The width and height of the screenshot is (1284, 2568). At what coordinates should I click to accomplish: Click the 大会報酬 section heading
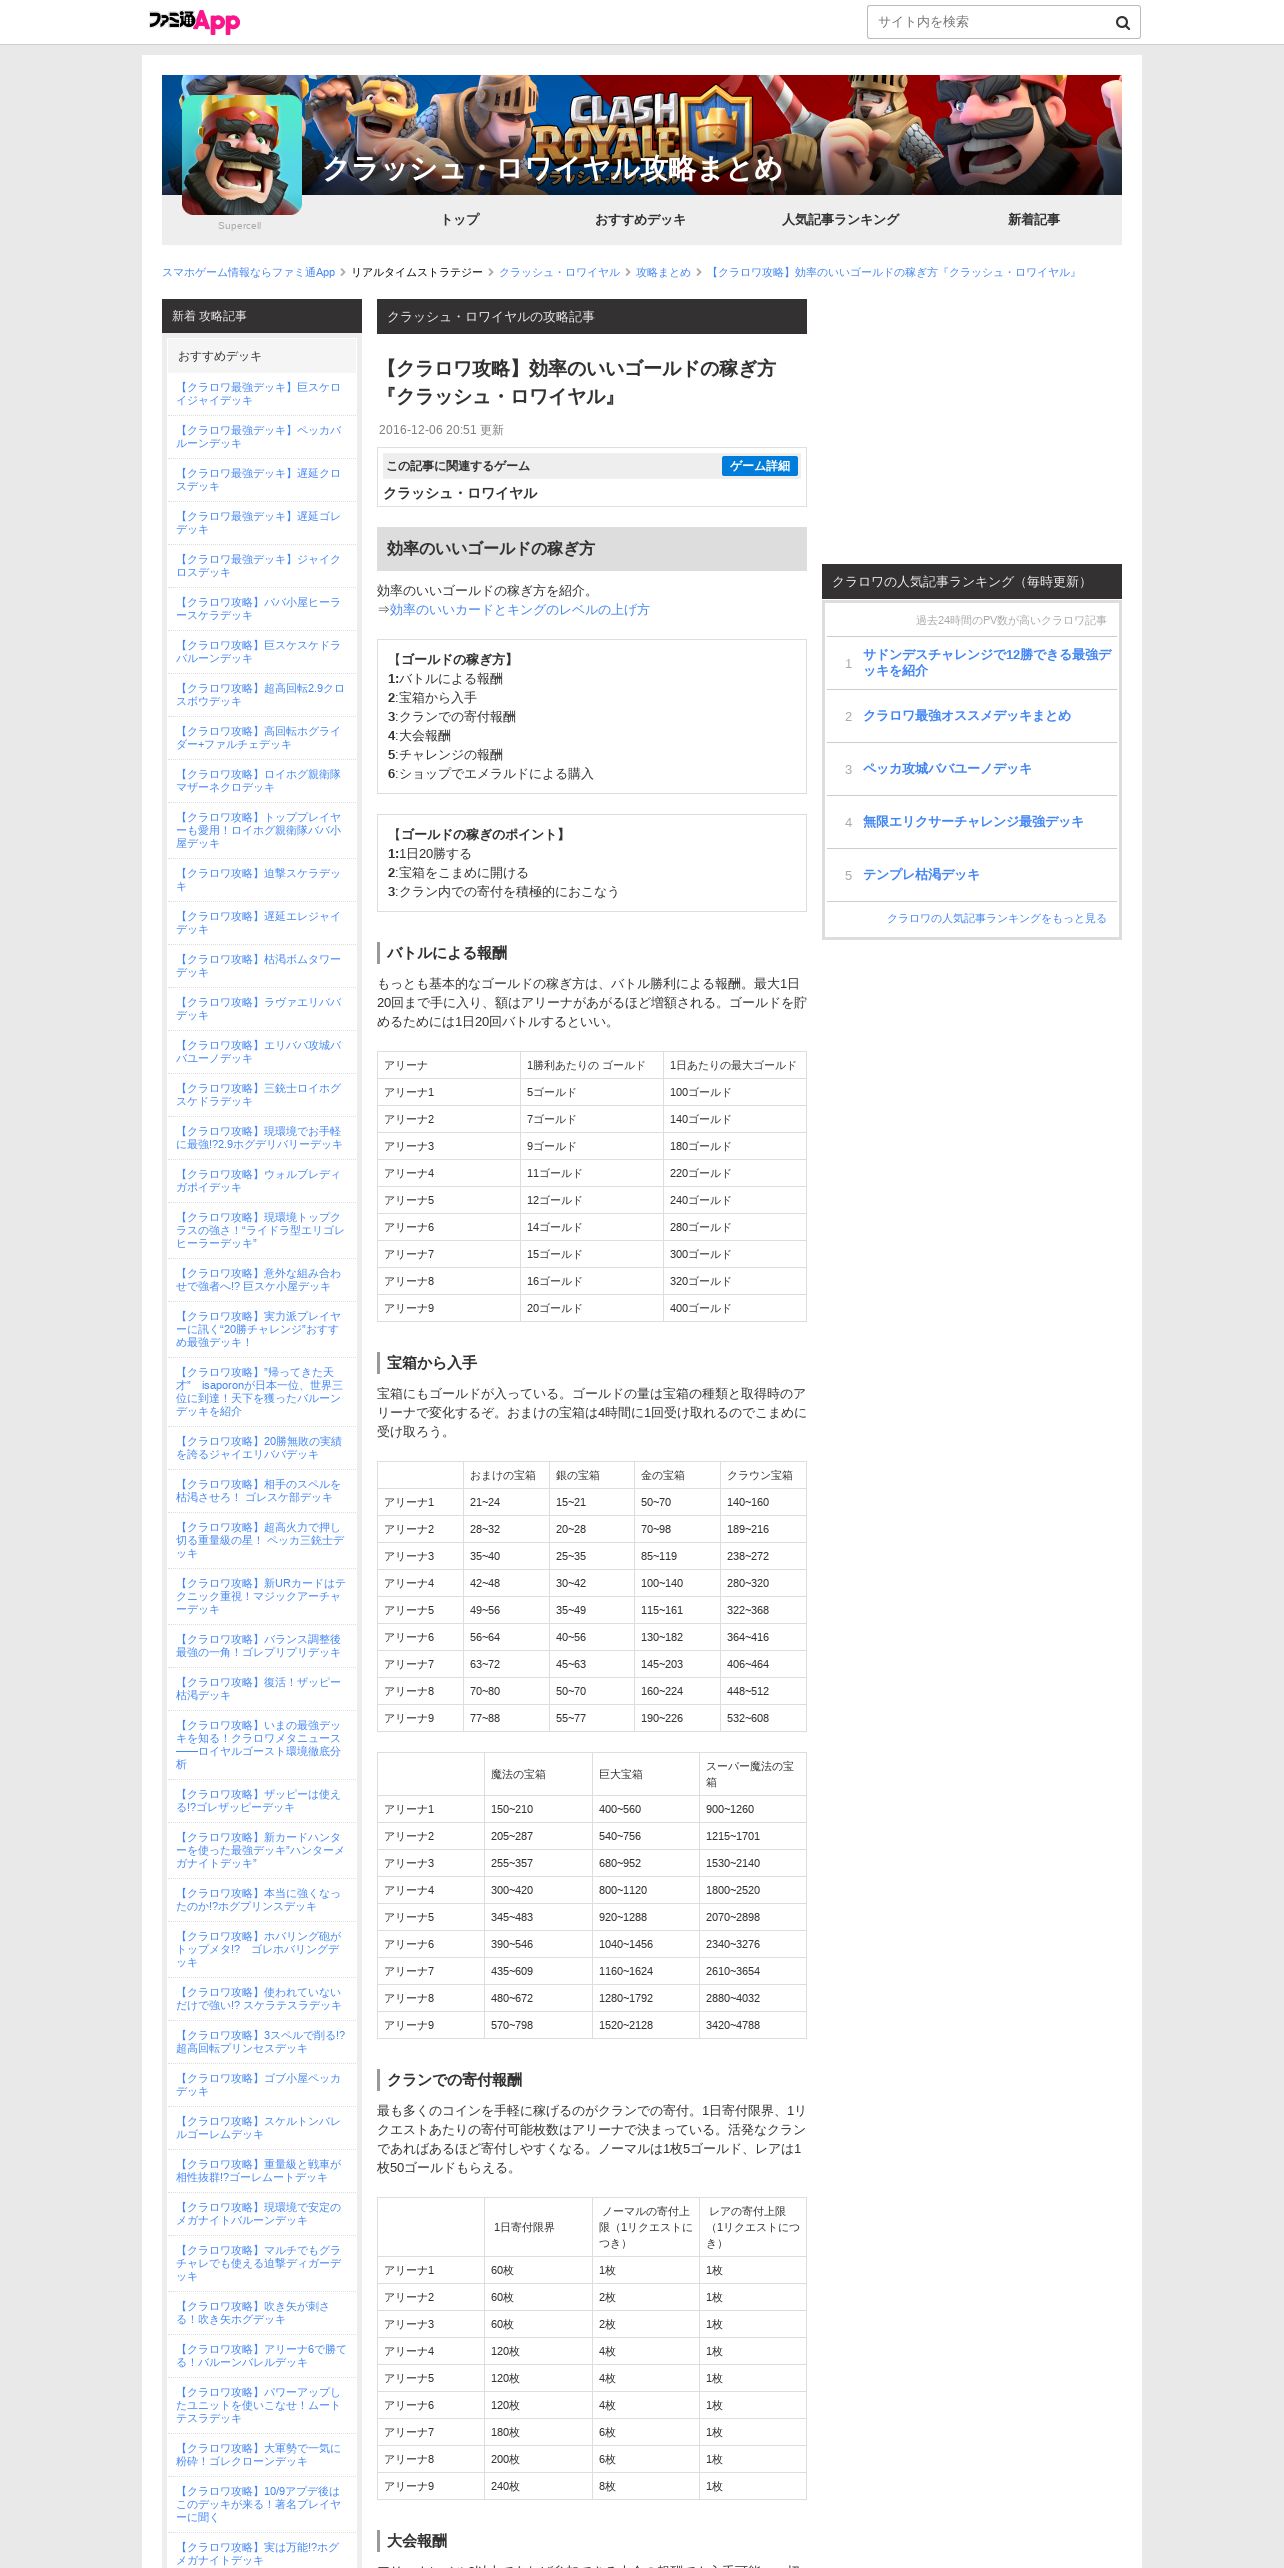(x=417, y=2541)
